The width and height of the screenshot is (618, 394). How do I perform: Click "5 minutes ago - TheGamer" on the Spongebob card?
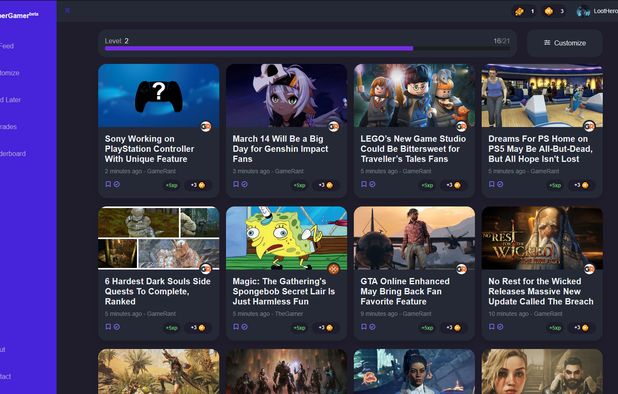click(268, 314)
